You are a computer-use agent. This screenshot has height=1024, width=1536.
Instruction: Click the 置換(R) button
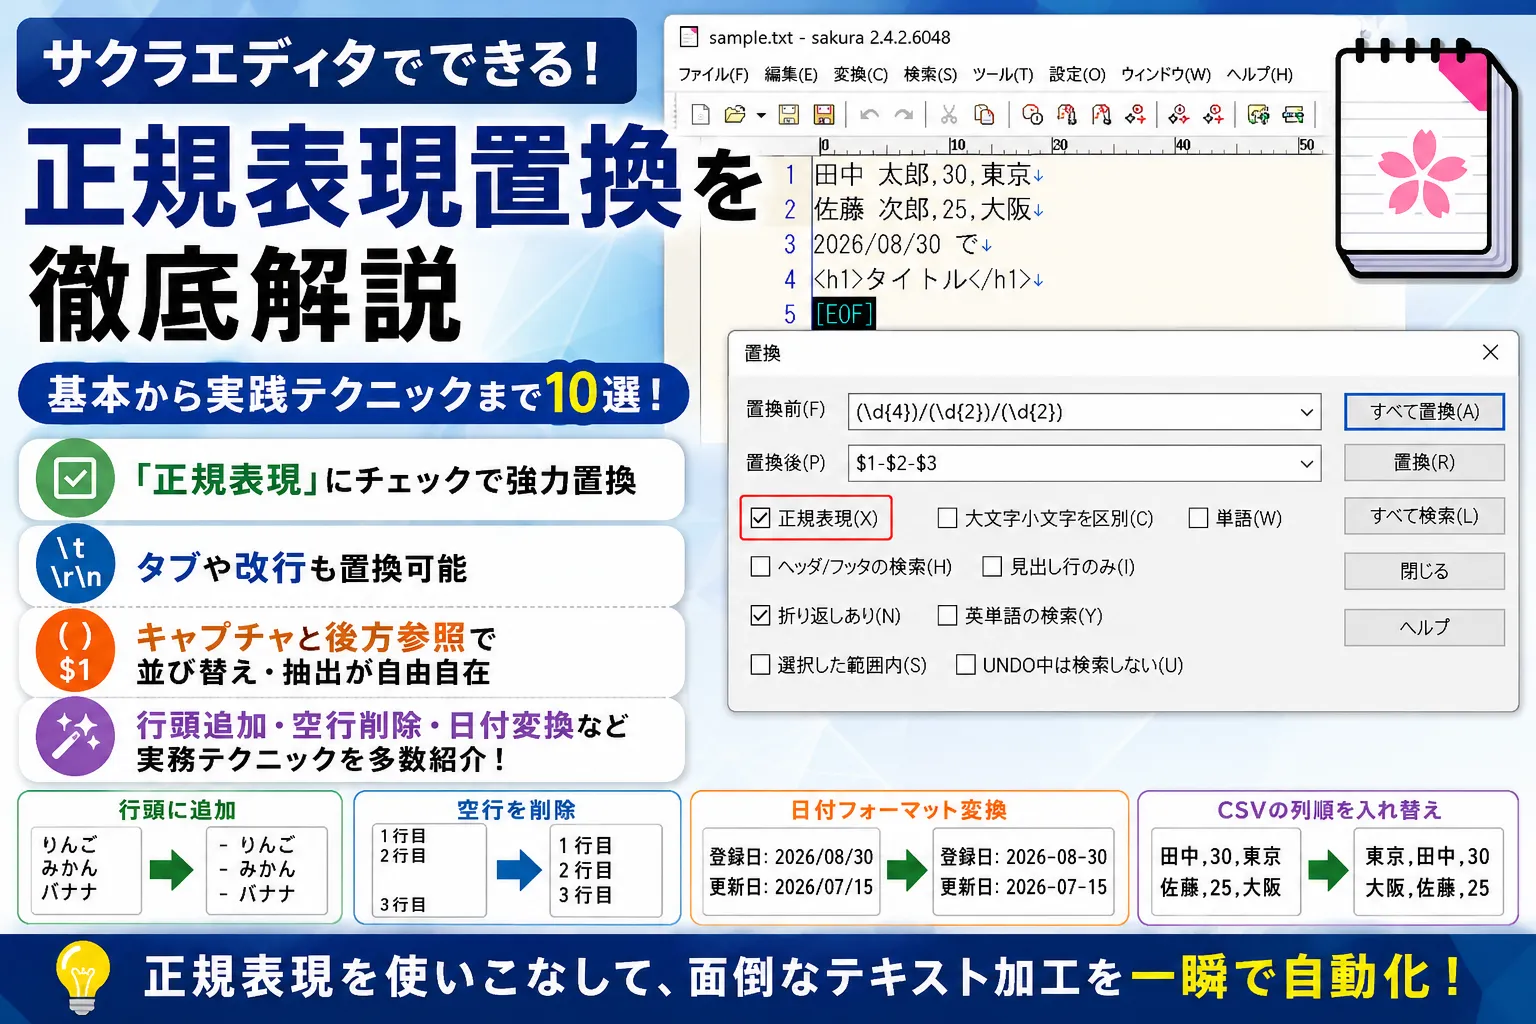coord(1424,463)
